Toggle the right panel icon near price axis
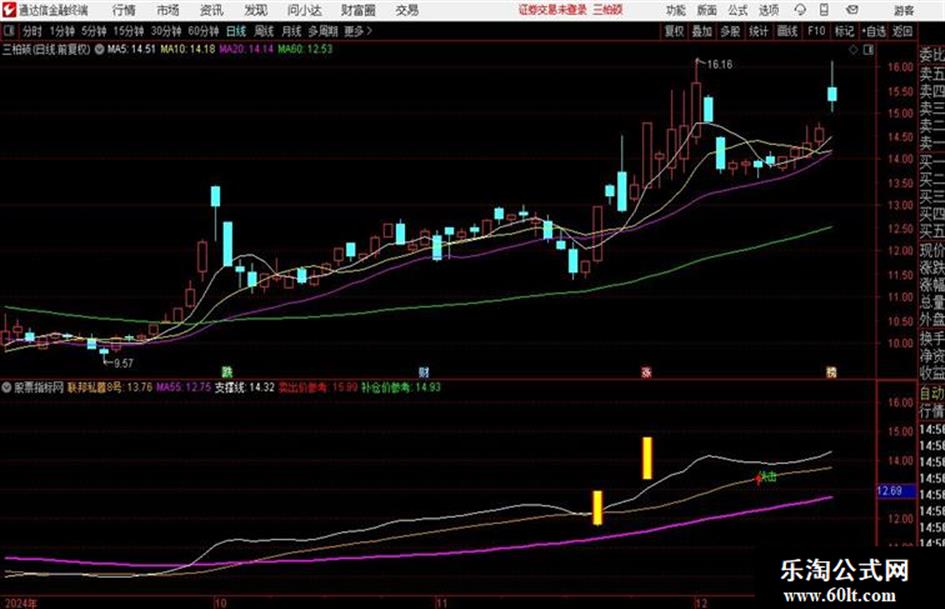This screenshot has height=609, width=945. pos(868,50)
